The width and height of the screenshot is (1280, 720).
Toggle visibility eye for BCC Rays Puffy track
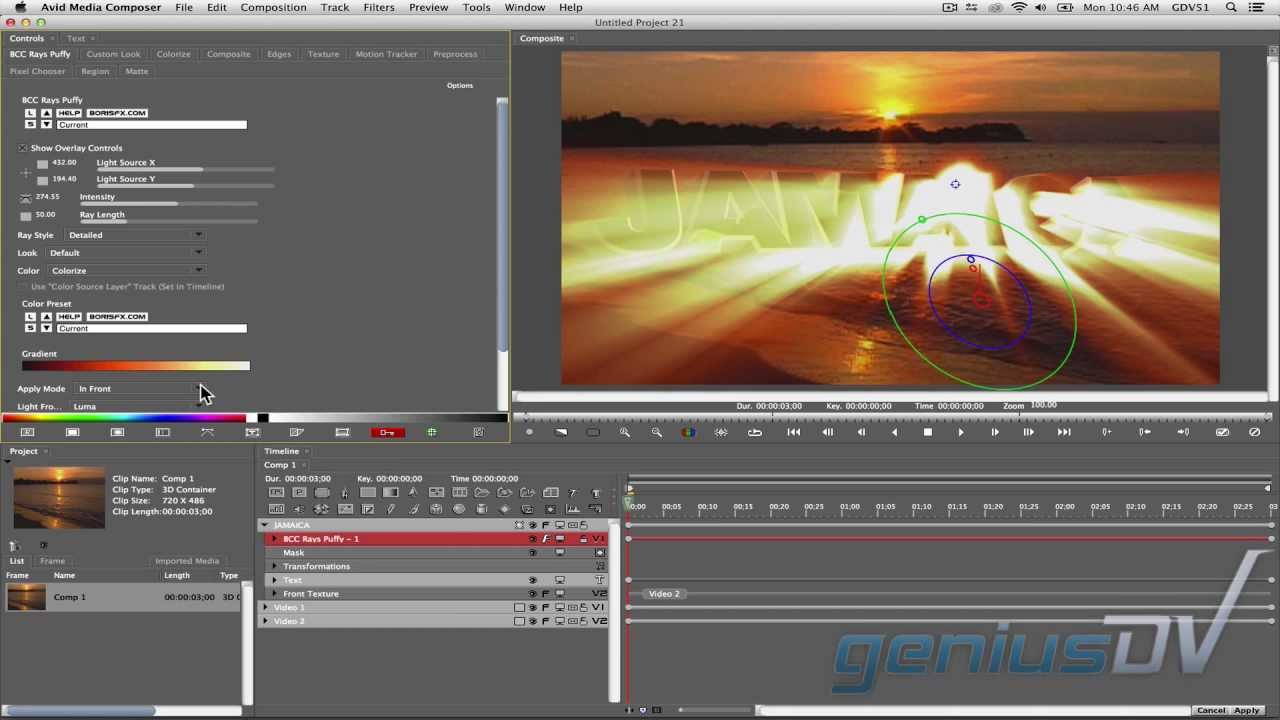[x=532, y=539]
